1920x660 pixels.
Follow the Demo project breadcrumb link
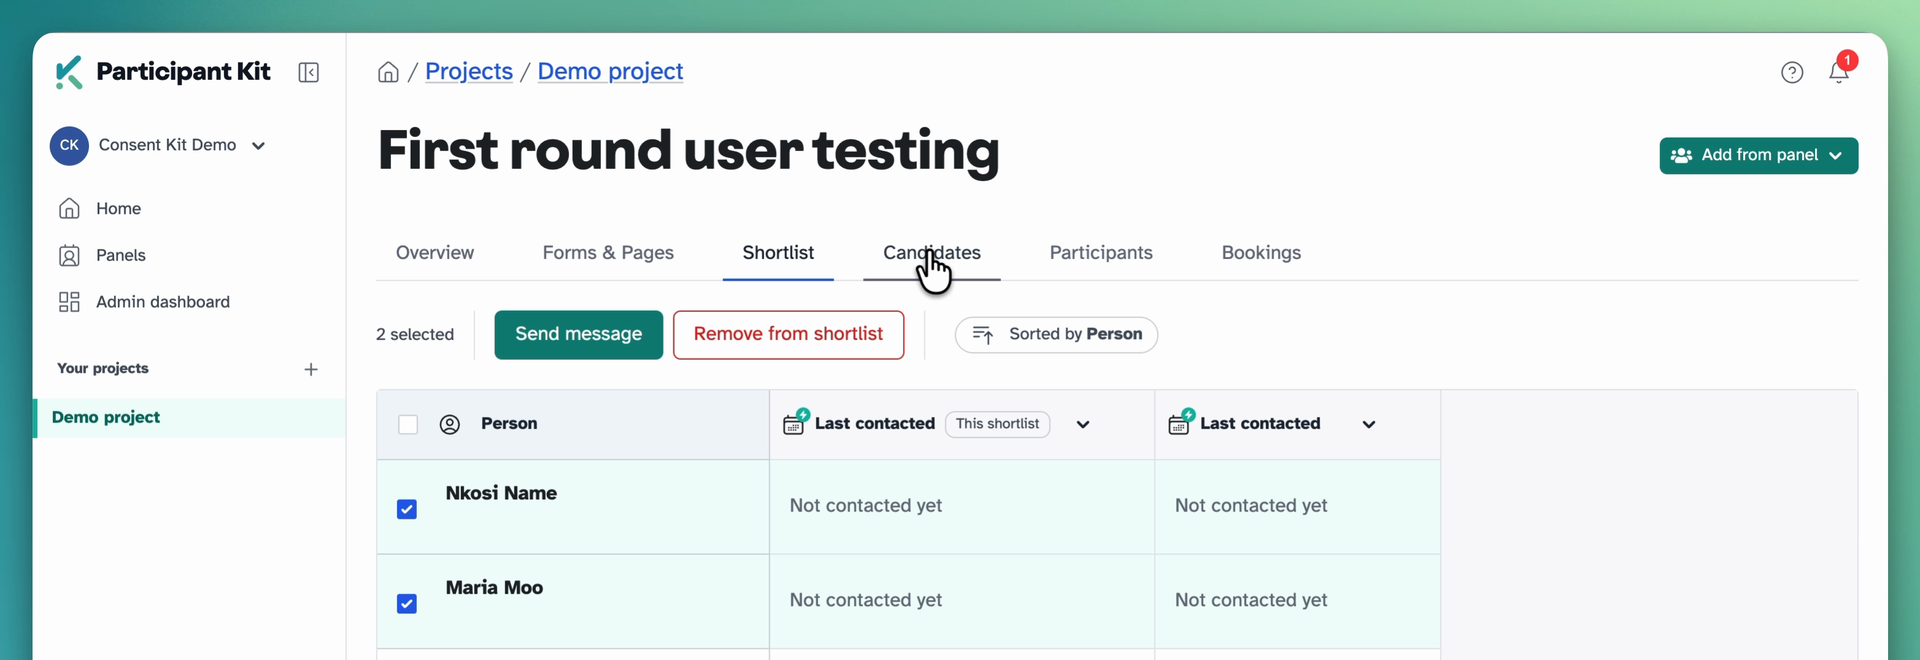pyautogui.click(x=610, y=72)
